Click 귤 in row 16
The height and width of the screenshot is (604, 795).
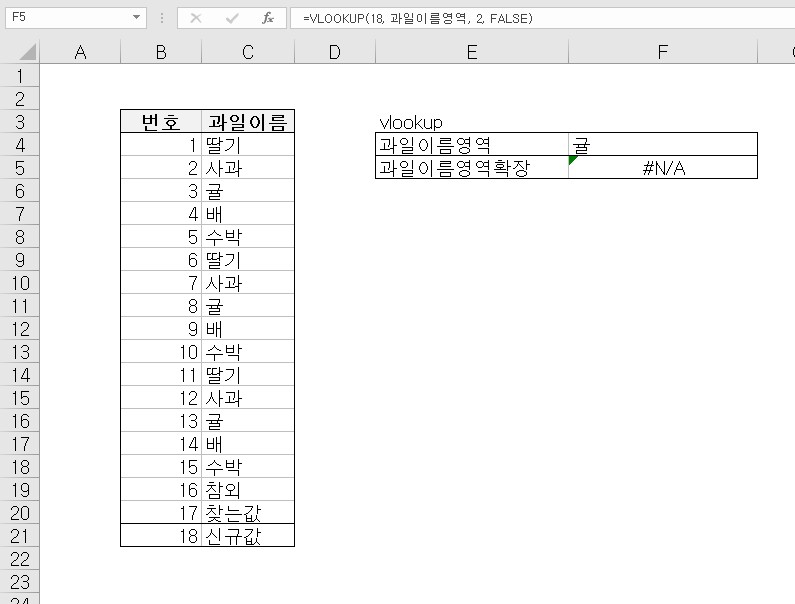click(x=248, y=420)
